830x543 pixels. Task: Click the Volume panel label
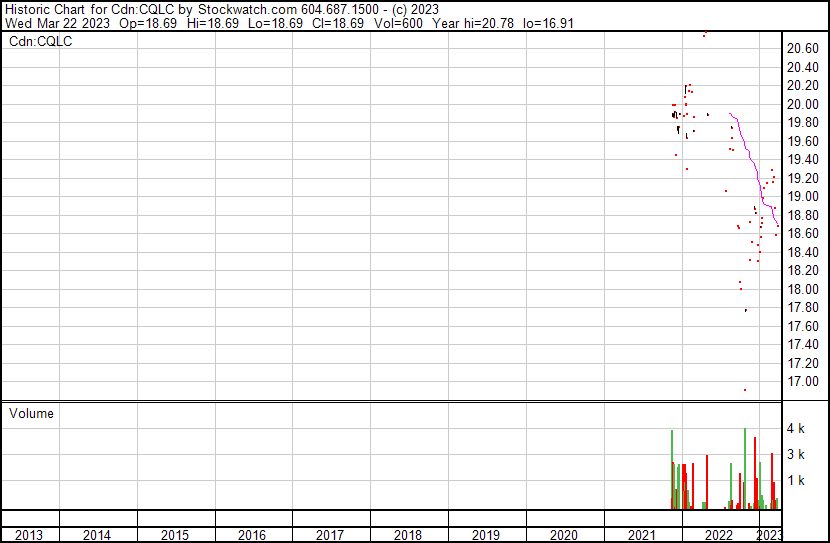click(x=31, y=413)
